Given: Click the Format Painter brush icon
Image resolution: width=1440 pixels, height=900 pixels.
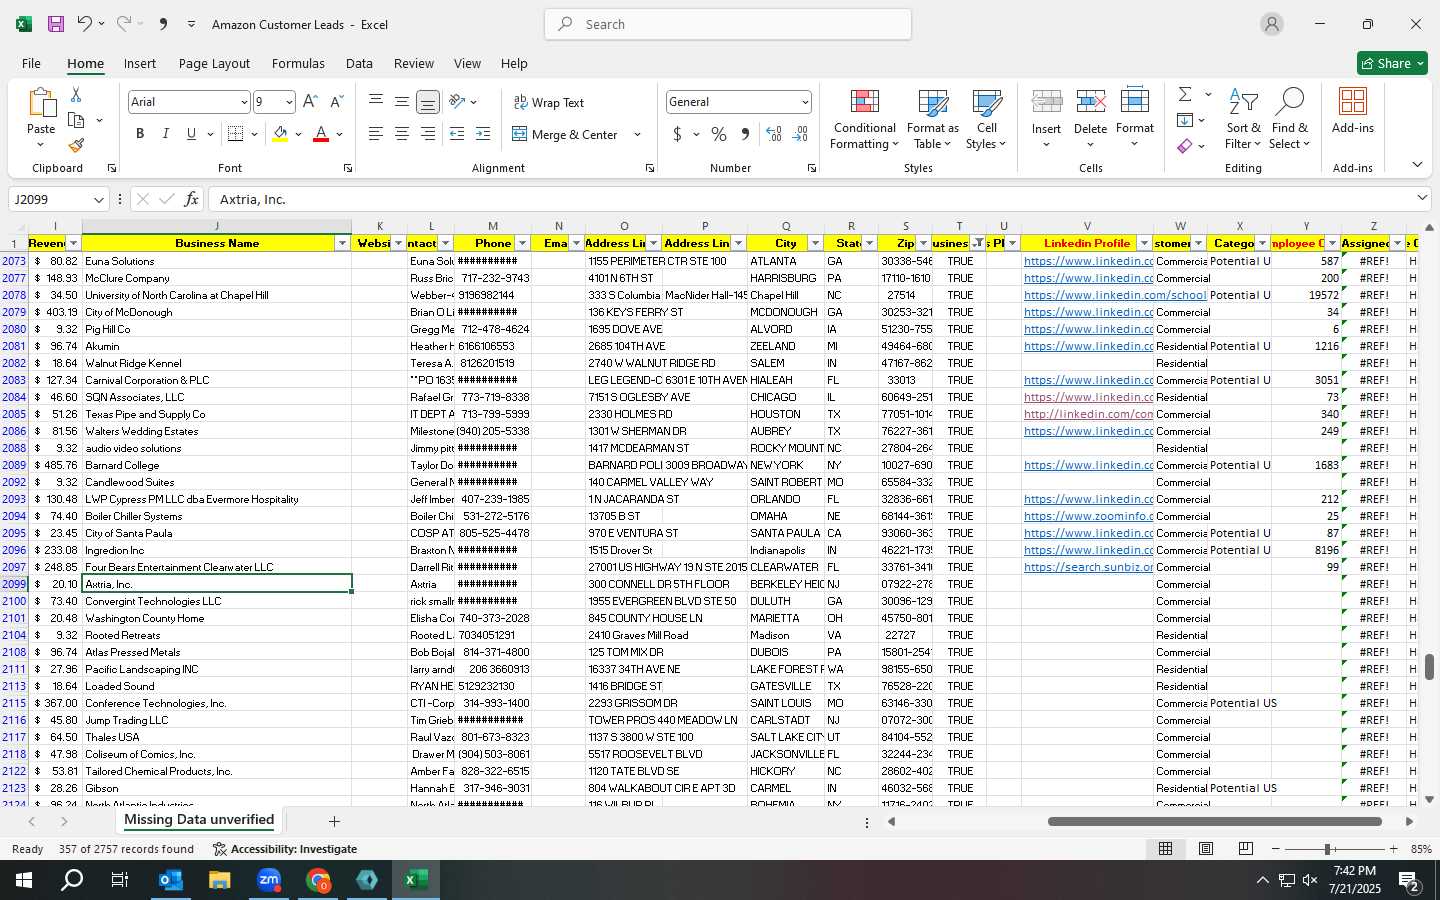Looking at the screenshot, I should 76,146.
